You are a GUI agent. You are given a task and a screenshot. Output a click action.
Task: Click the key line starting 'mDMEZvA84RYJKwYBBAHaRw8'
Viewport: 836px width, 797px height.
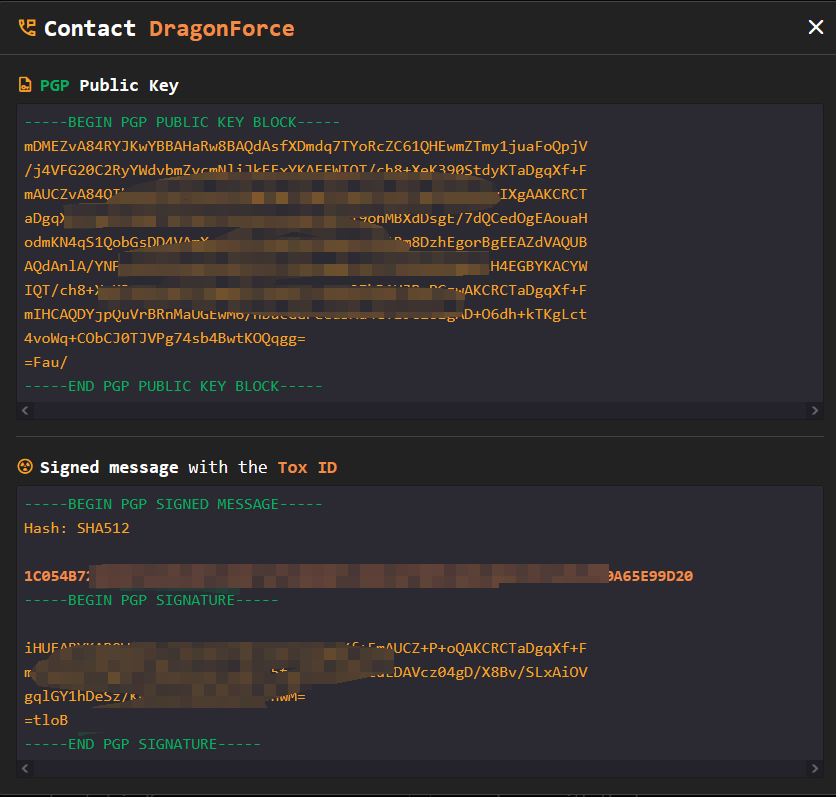tap(306, 146)
